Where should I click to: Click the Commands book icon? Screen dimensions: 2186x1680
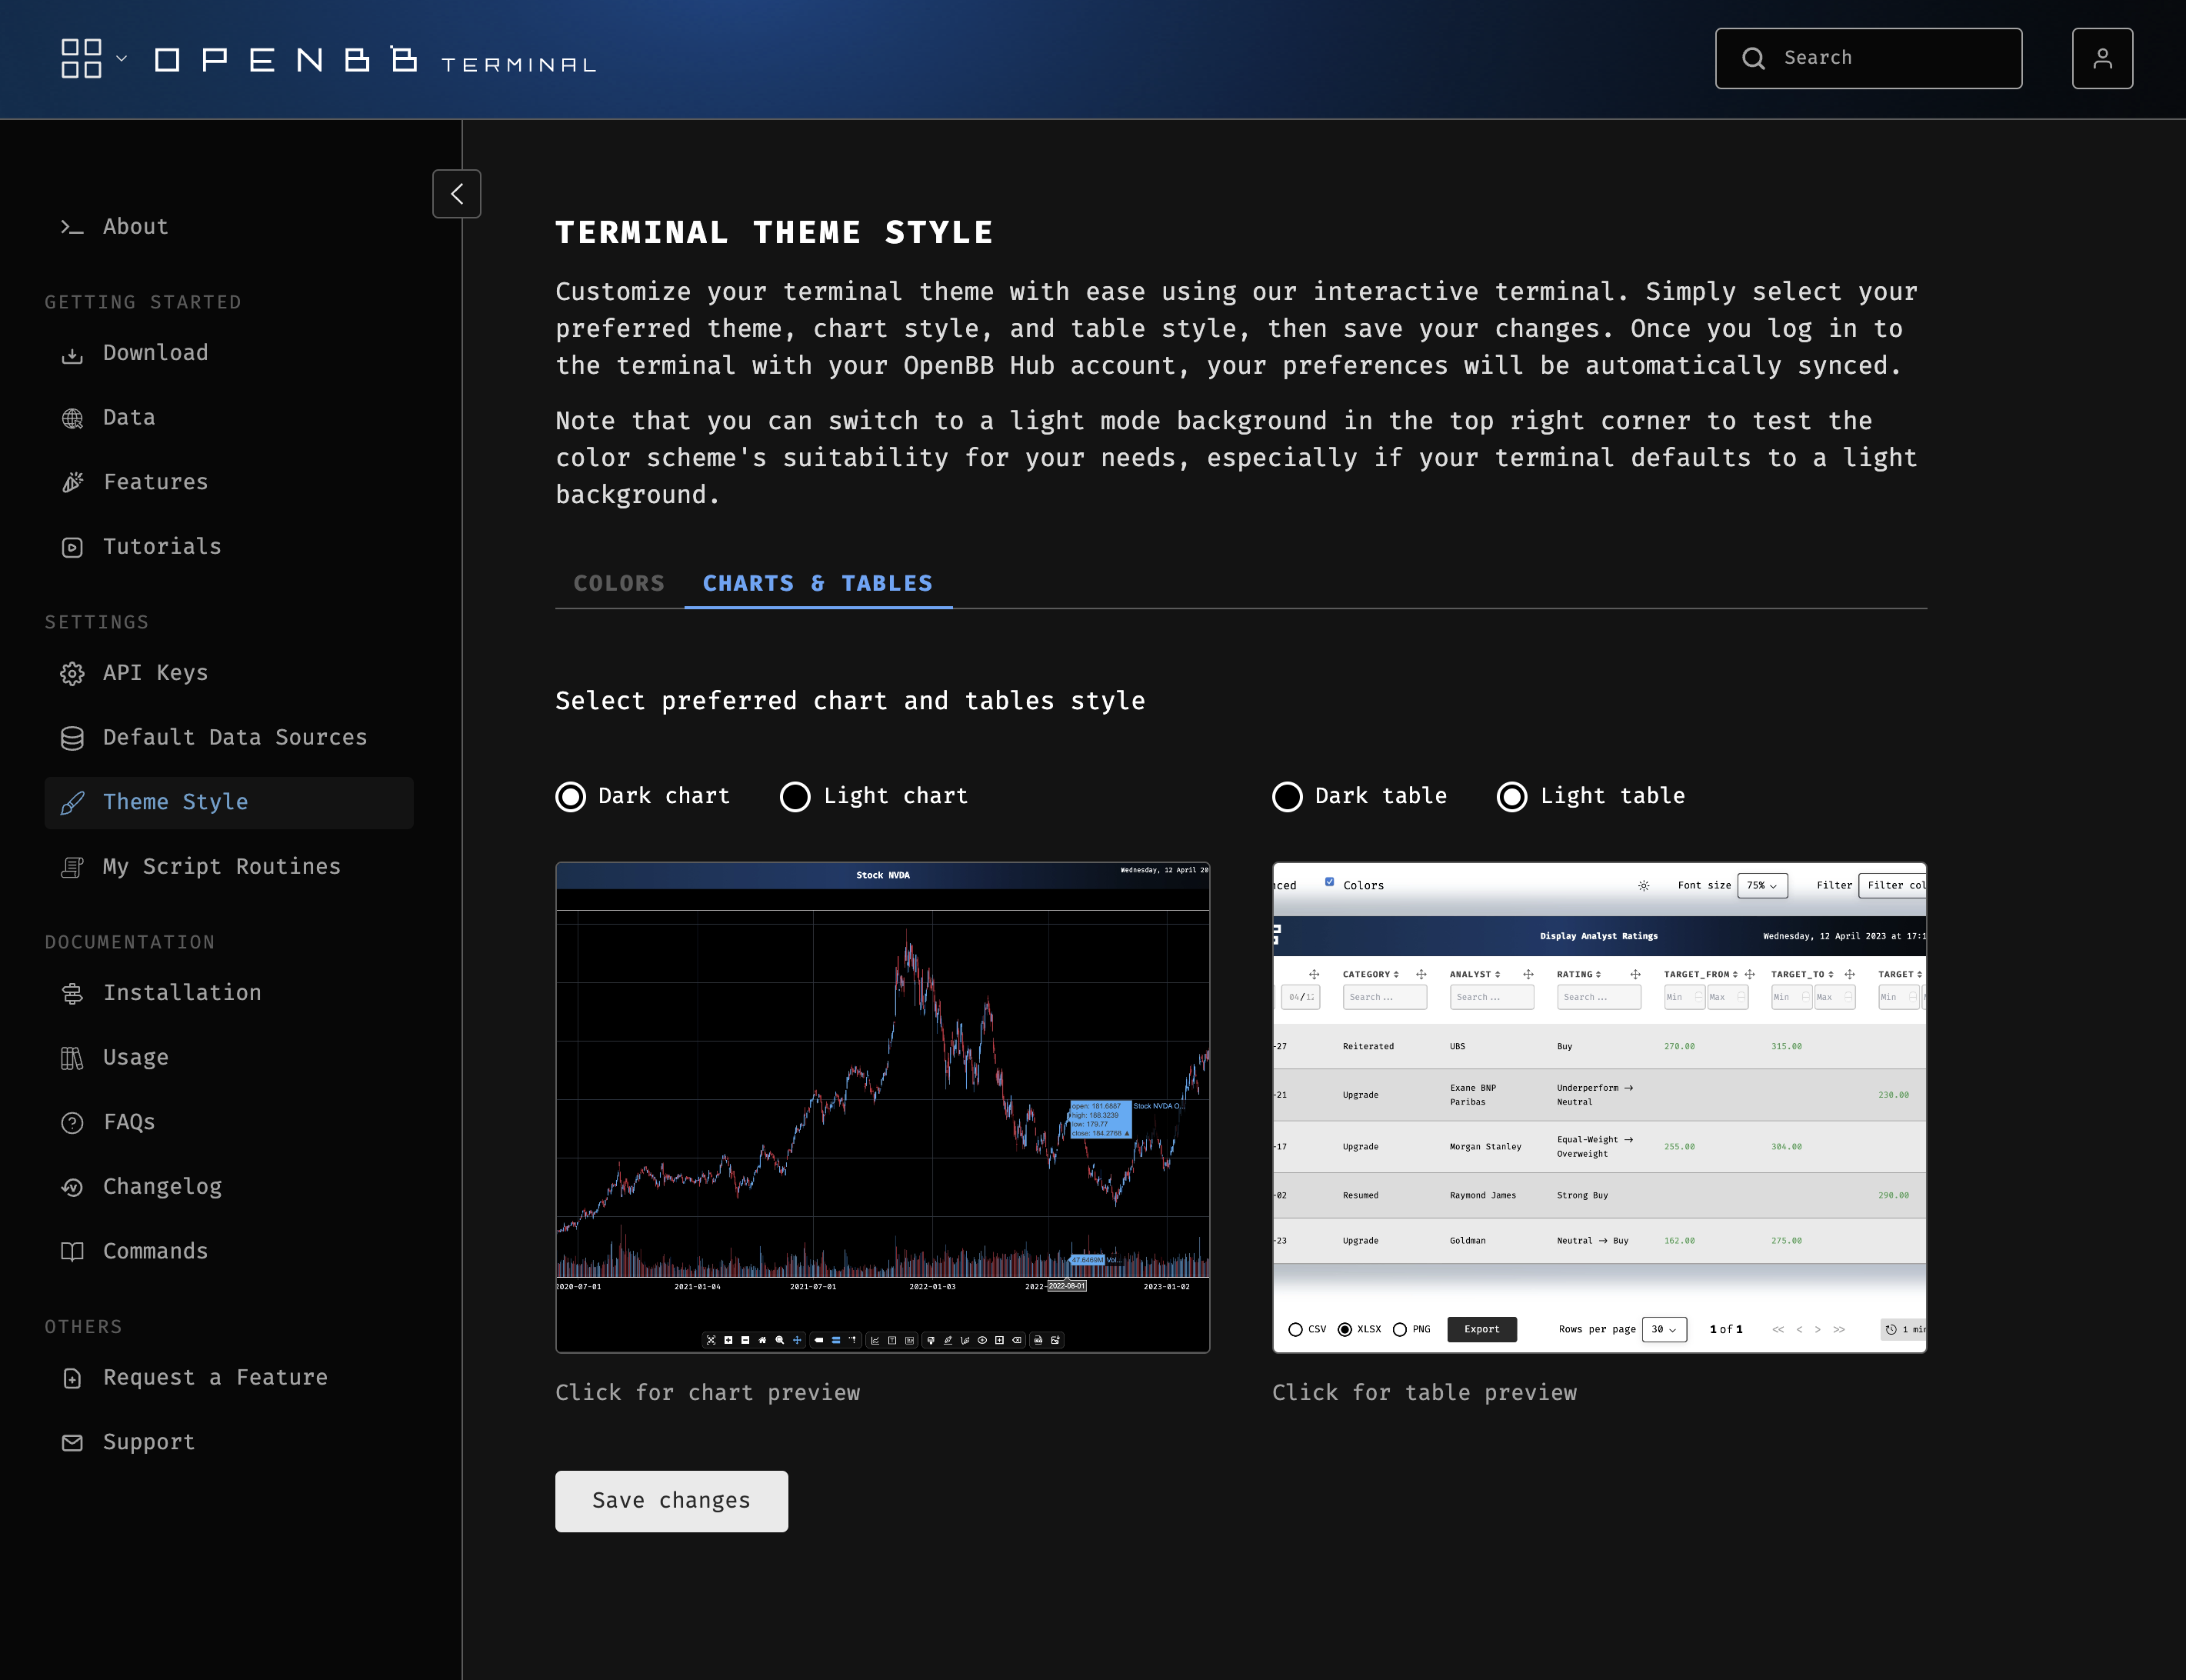click(x=72, y=1251)
